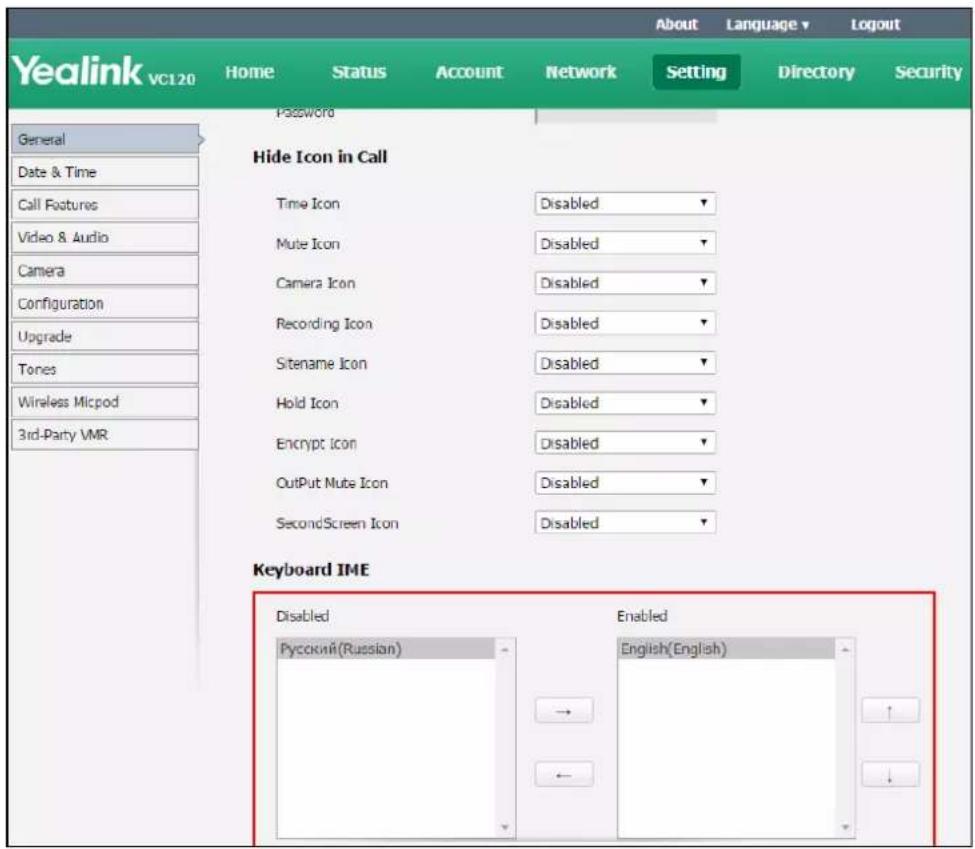Select the Setting tab
Image resolution: width=975 pixels, height=849 pixels.
[x=696, y=72]
